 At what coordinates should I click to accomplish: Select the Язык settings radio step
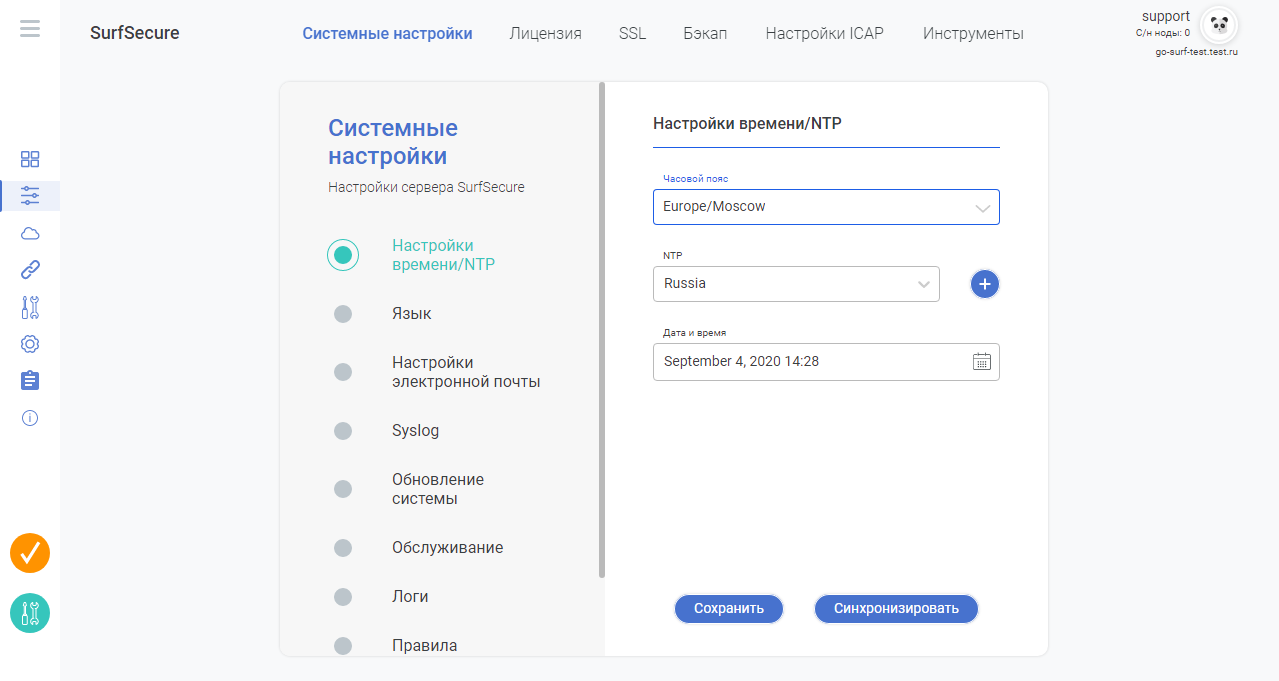click(x=343, y=314)
